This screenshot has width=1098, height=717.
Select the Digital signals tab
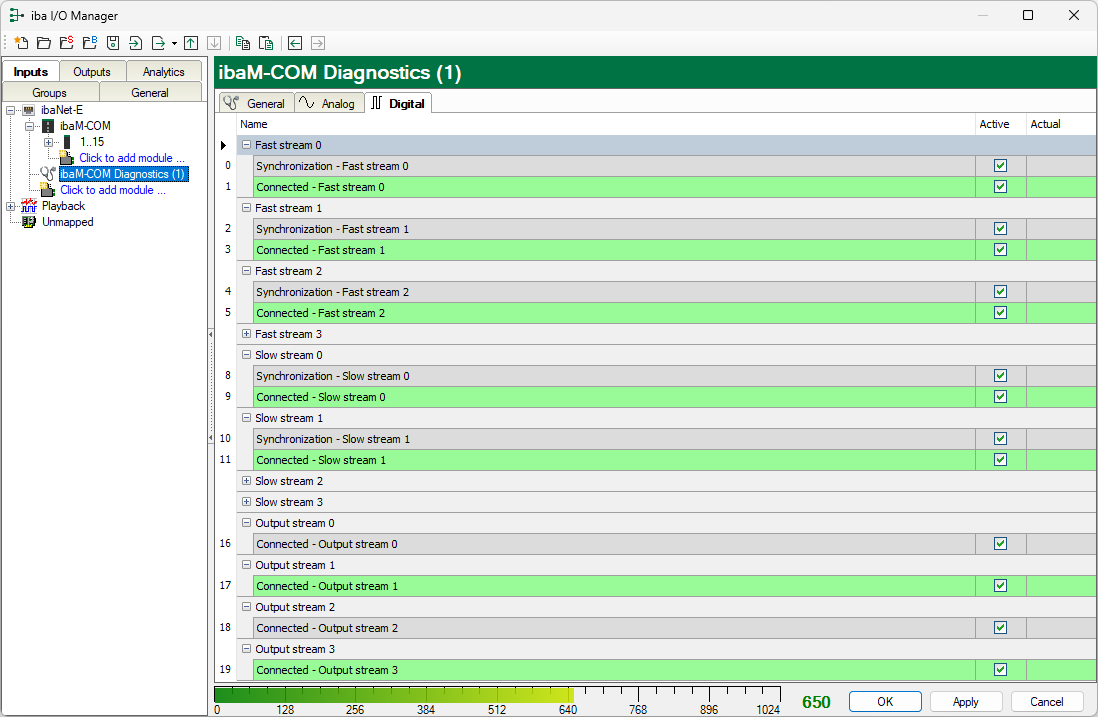coord(398,104)
